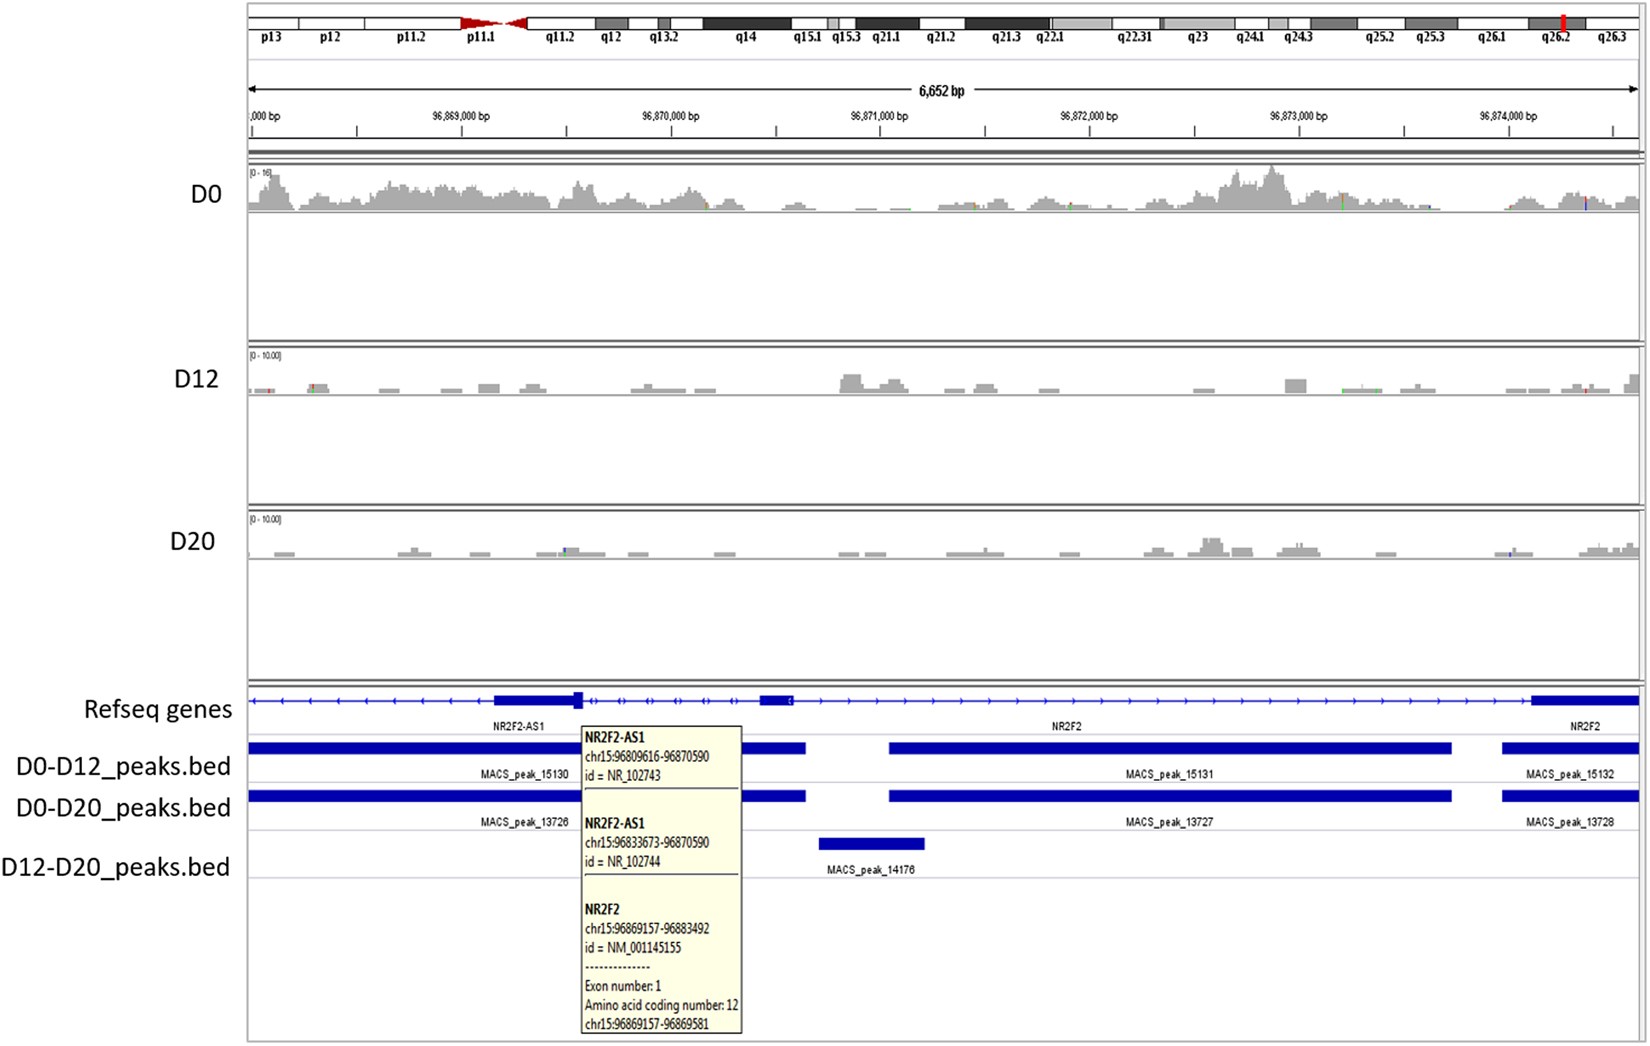
Task: Click the MACS_peak_13727 peak feature bar
Action: [1169, 796]
